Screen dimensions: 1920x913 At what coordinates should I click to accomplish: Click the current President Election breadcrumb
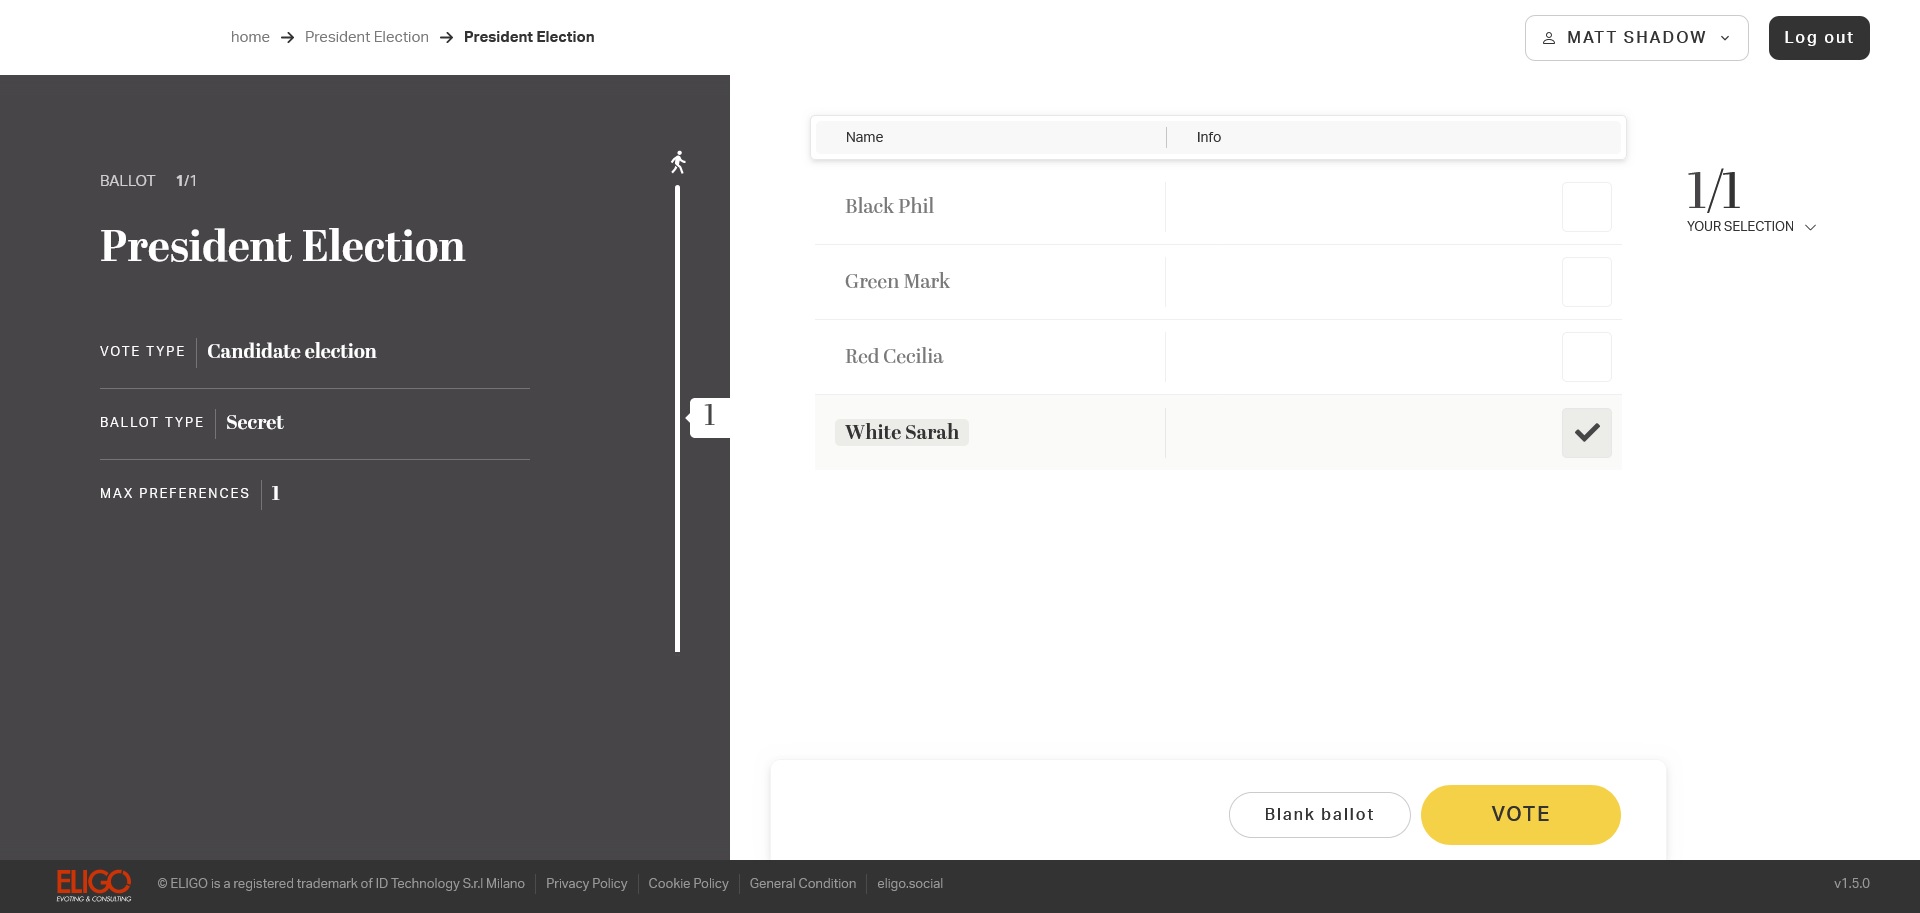[529, 37]
